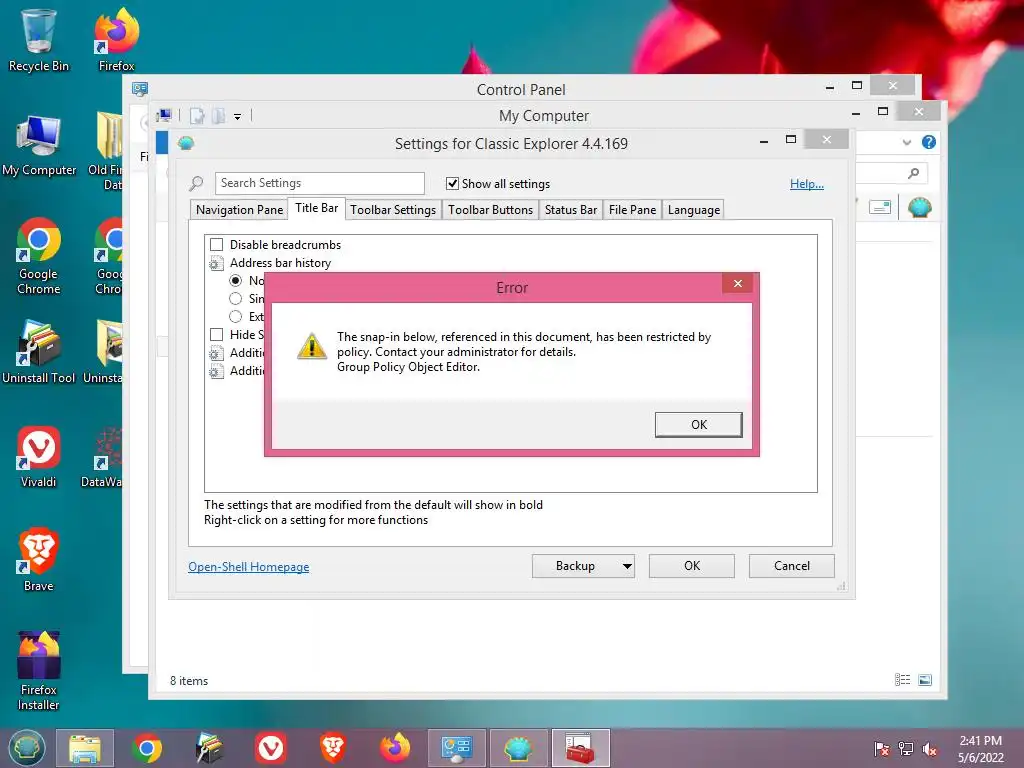Switch to Control Panel taskbar button
The width and height of the screenshot is (1024, 768).
(x=456, y=748)
